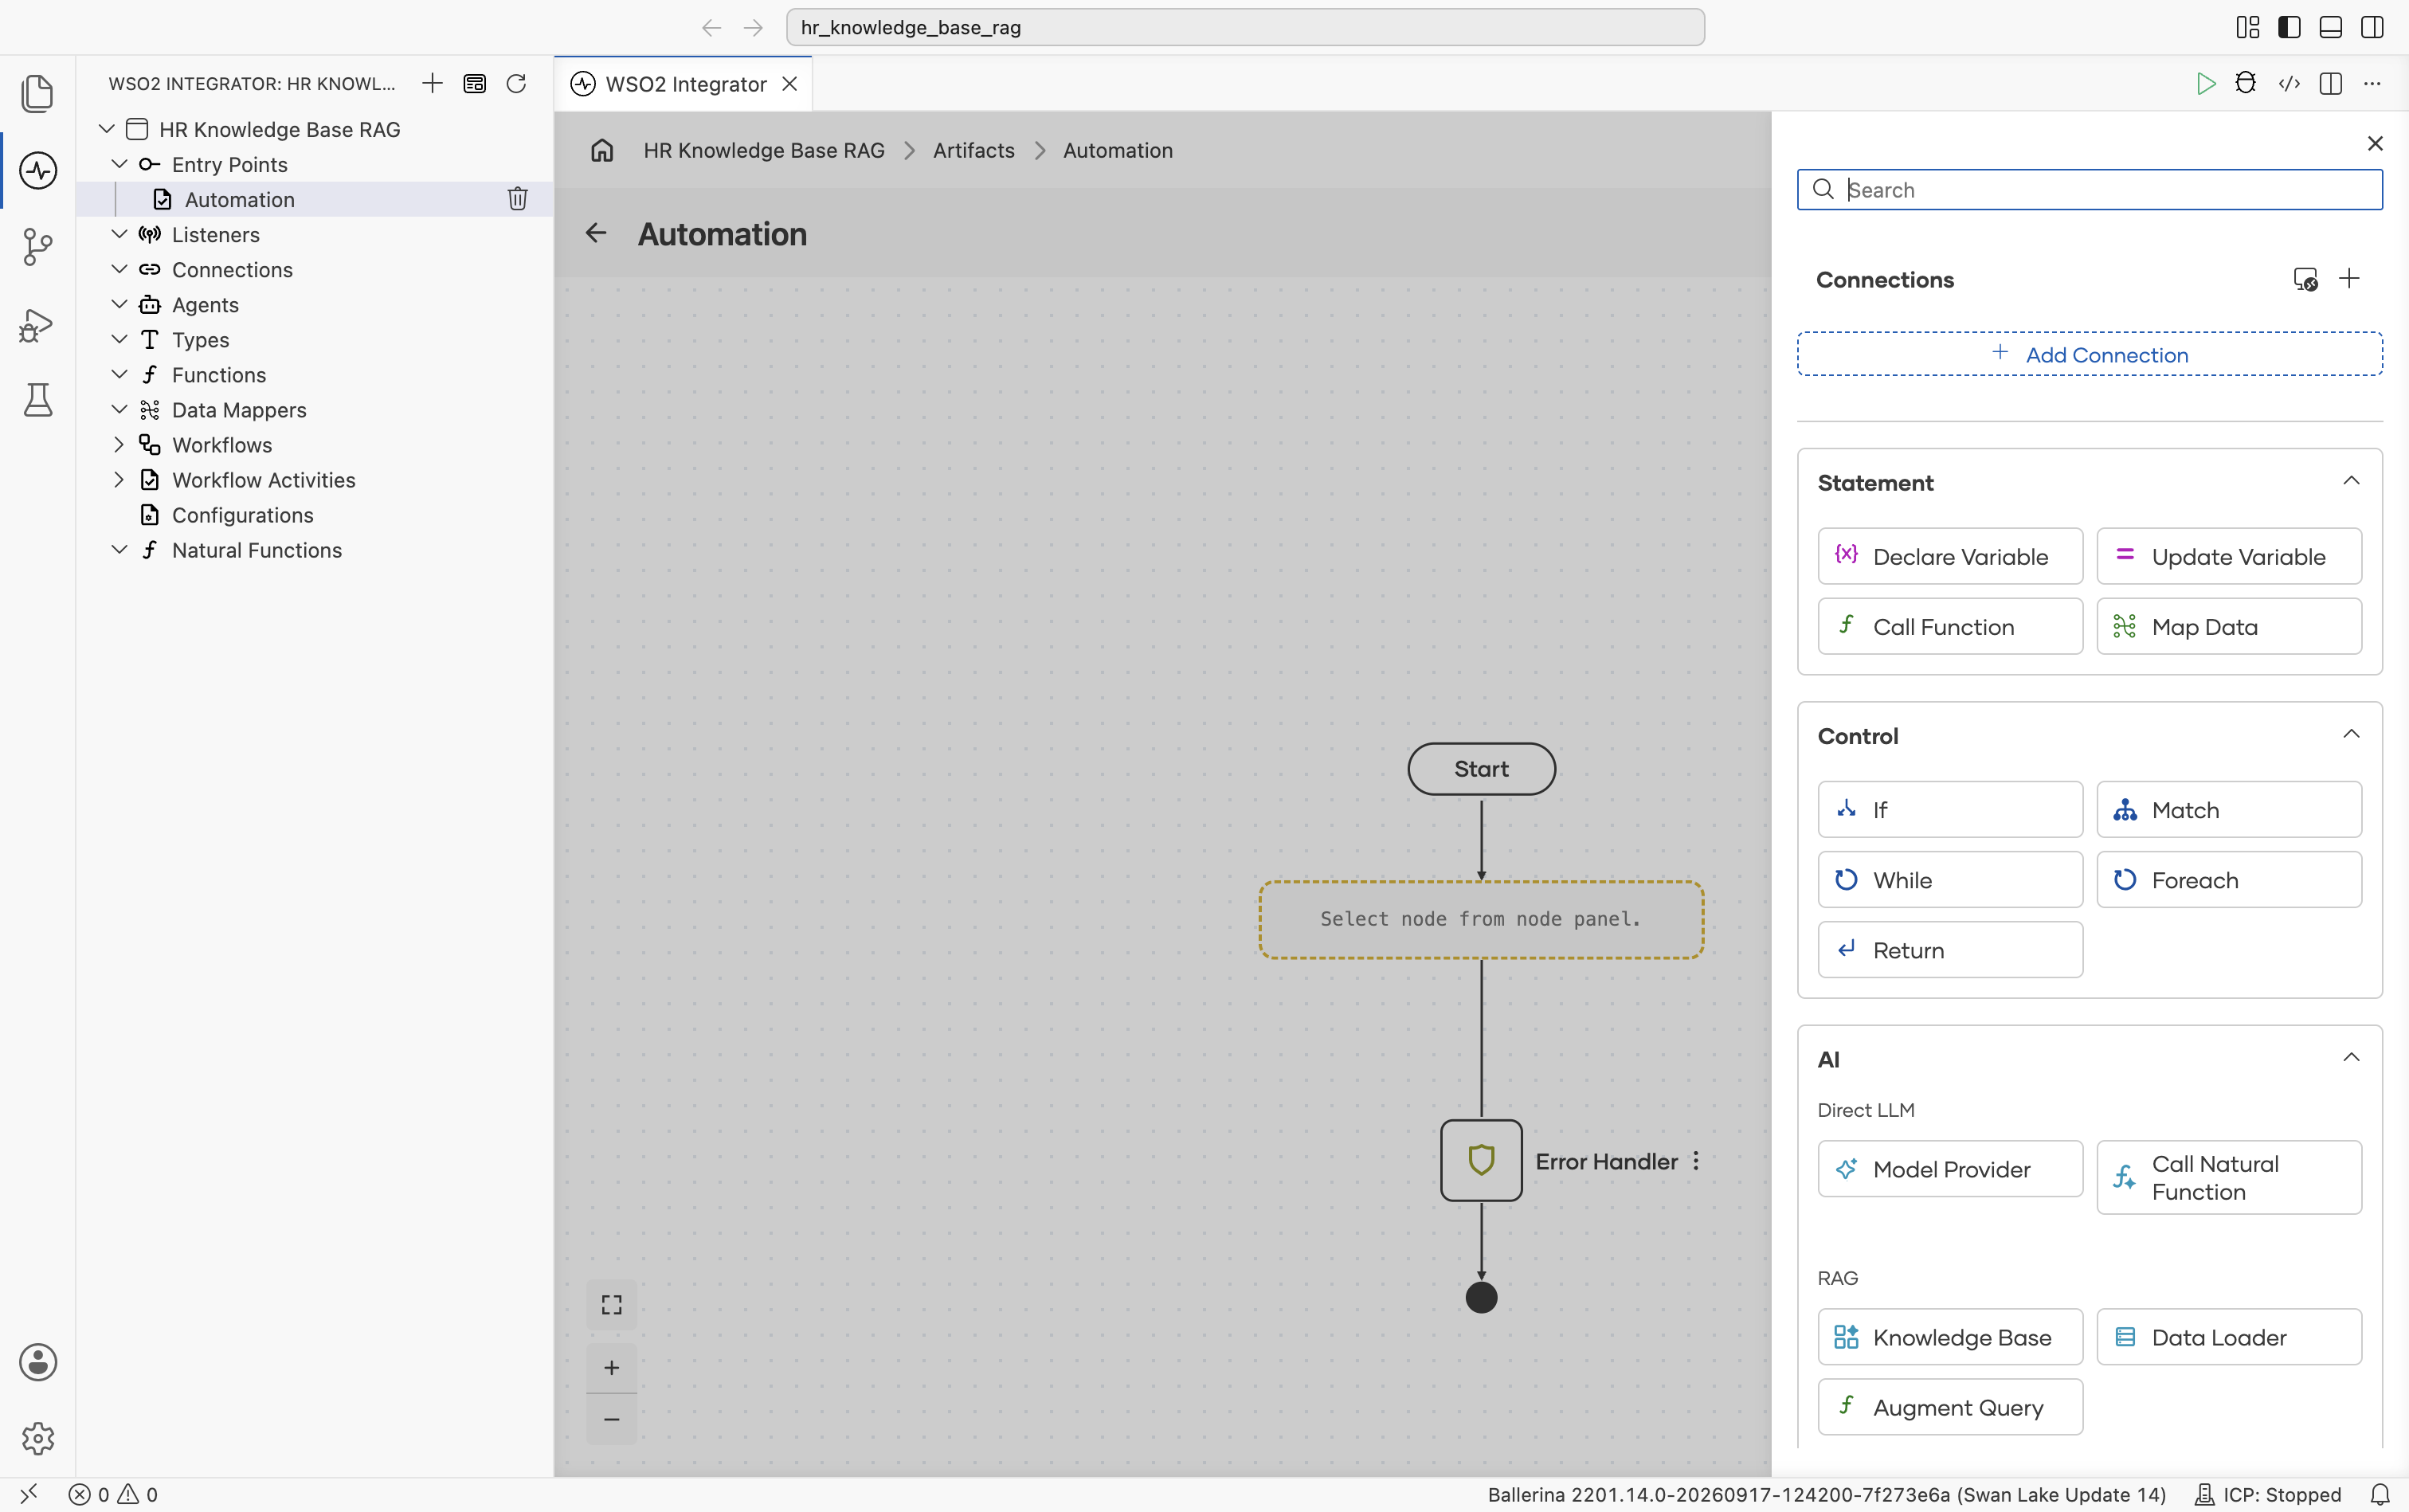Click the add plus icon in sidebar header
2409x1512 pixels.
tap(432, 83)
